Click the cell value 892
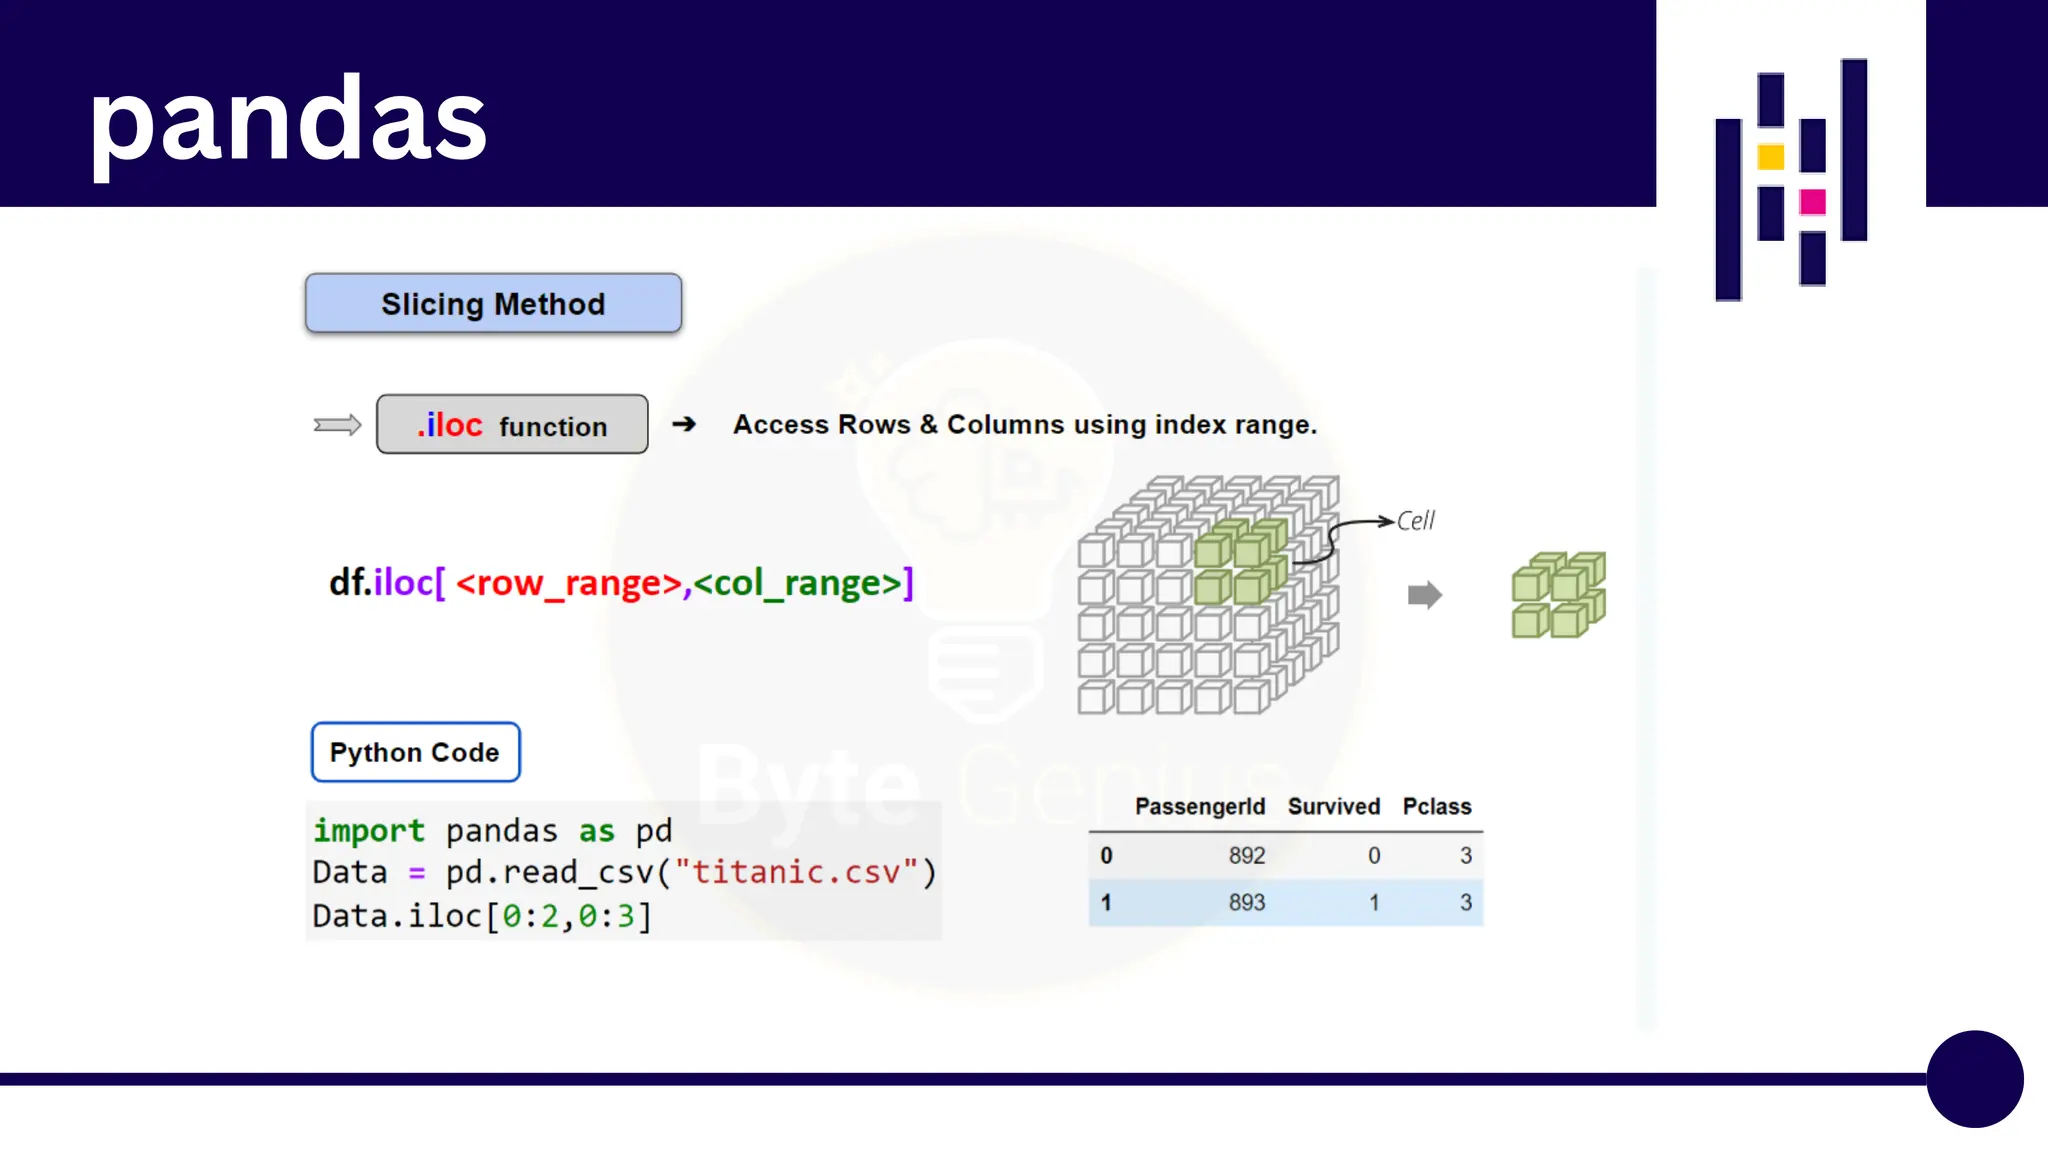 (x=1247, y=855)
